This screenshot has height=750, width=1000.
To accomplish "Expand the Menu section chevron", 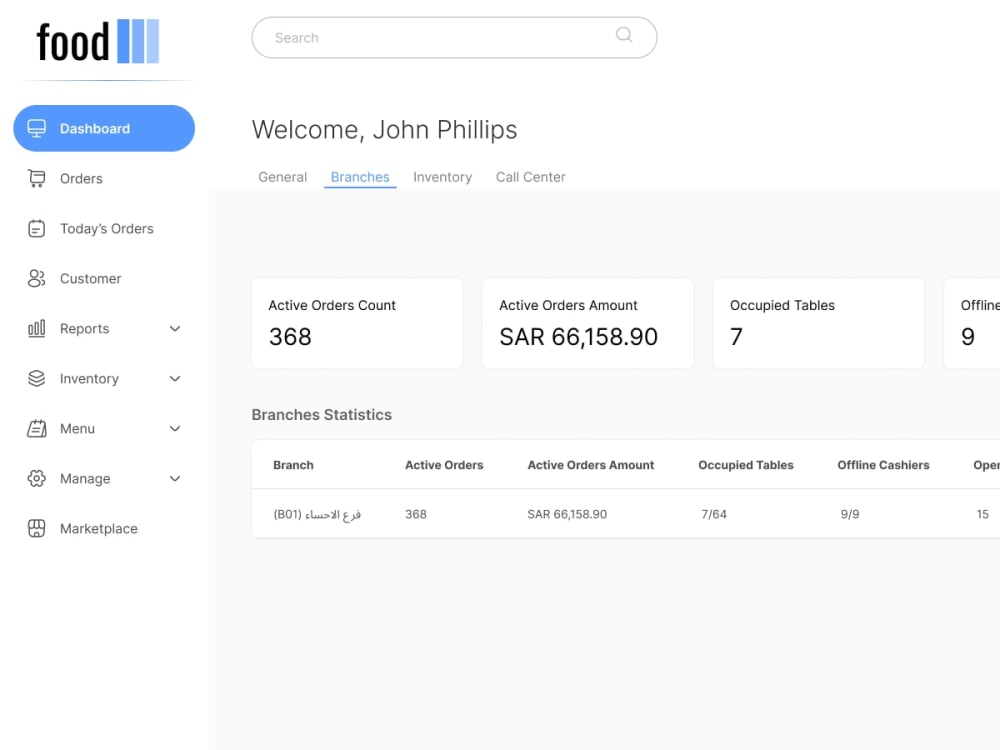I will 175,428.
